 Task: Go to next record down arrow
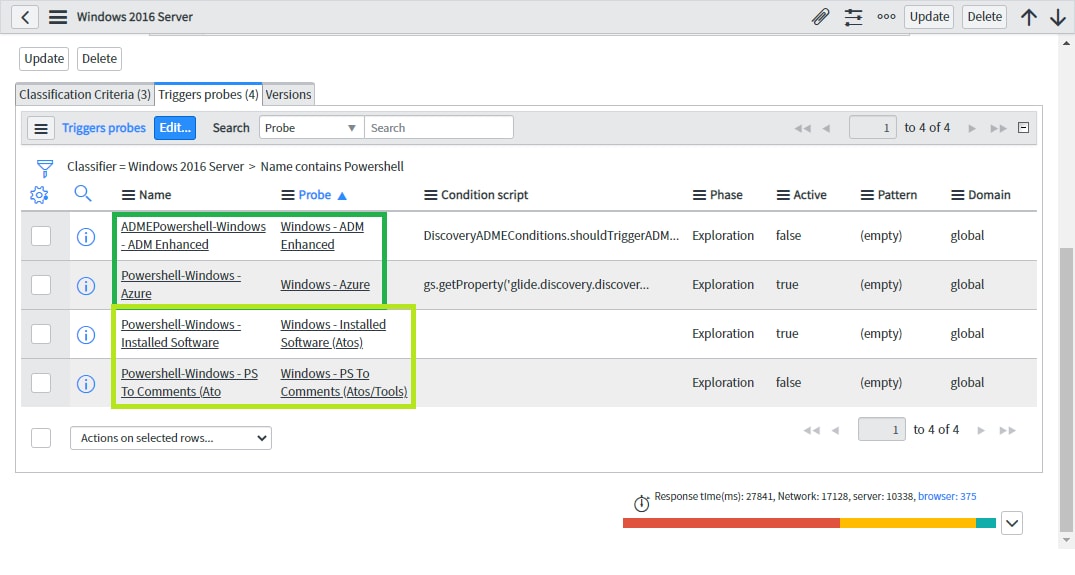[1058, 17]
